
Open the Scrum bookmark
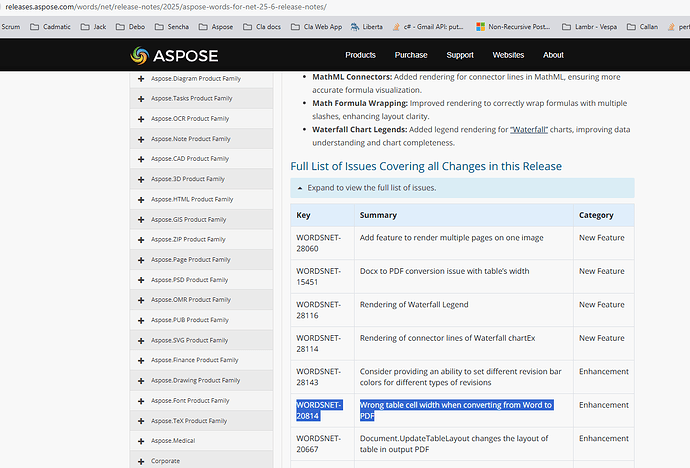tap(11, 27)
